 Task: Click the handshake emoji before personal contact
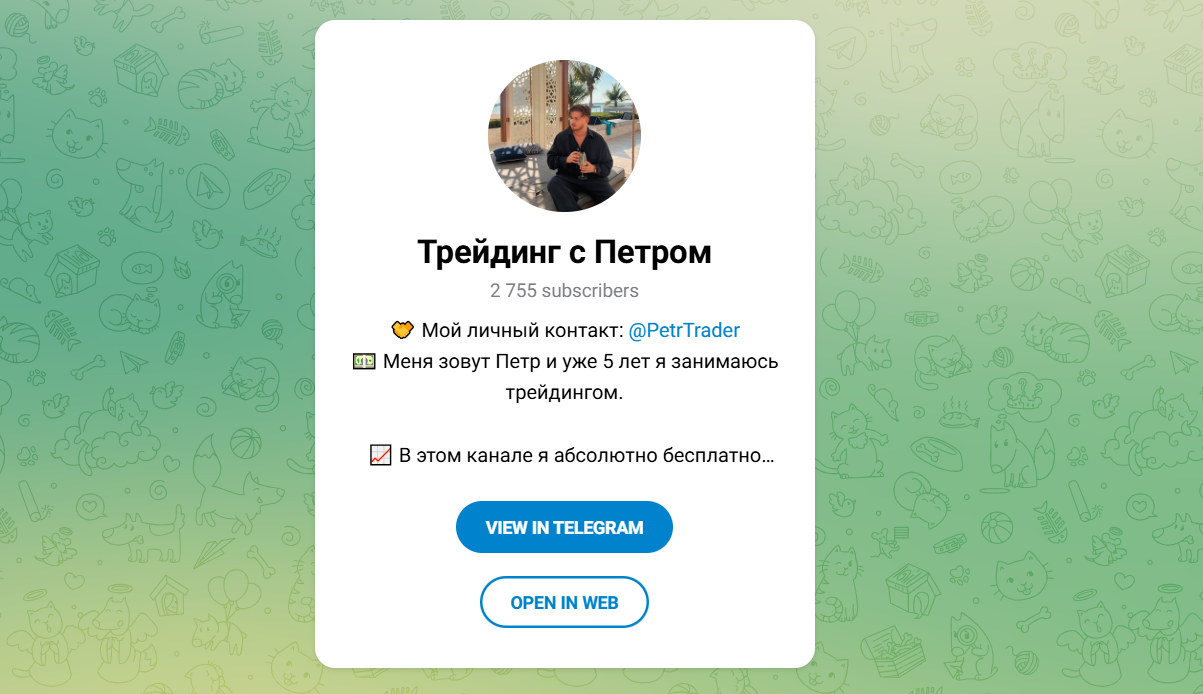[402, 330]
